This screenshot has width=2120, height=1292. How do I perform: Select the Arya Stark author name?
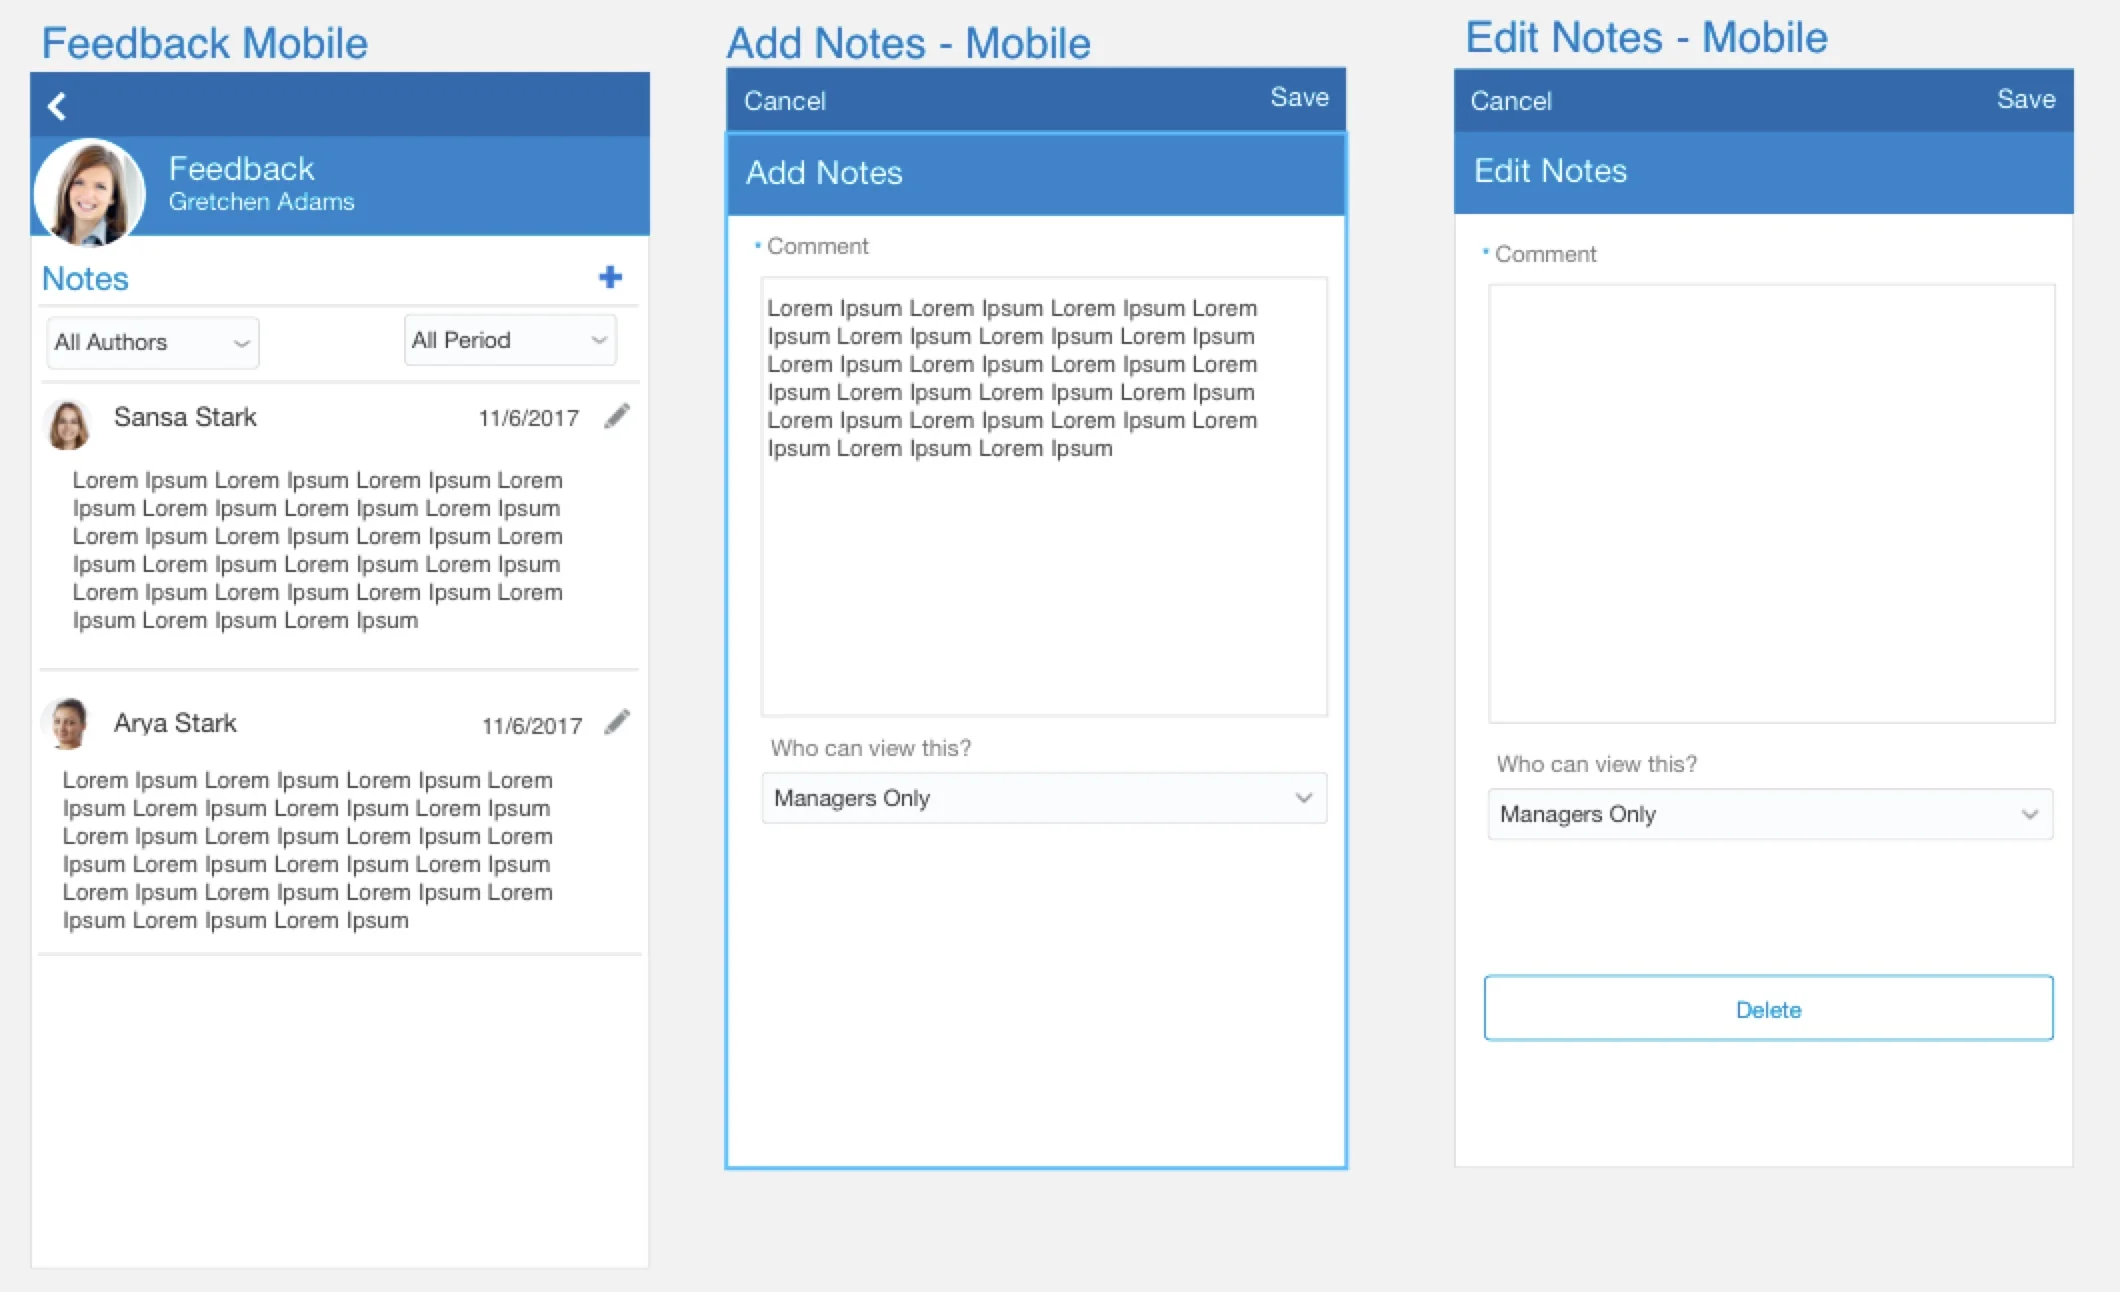[175, 723]
